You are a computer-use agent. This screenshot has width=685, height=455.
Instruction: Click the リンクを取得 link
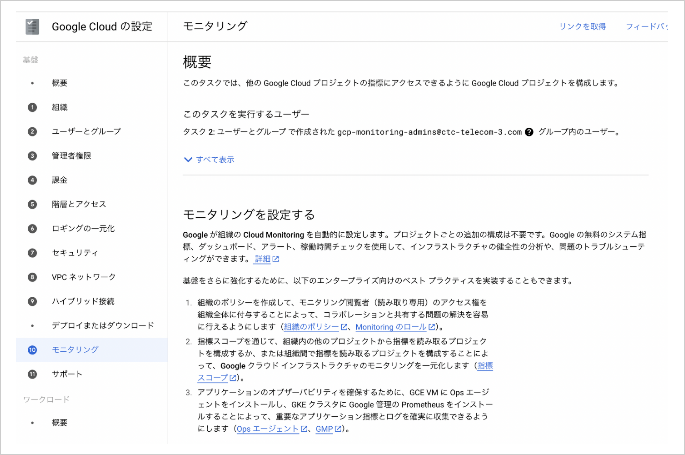click(583, 27)
